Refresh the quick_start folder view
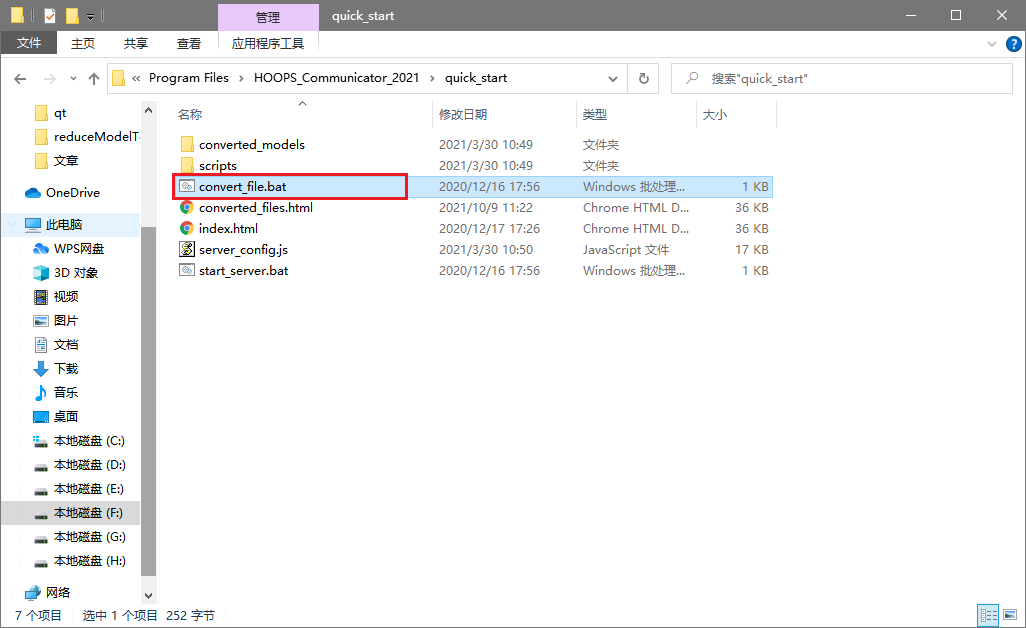 [x=644, y=78]
